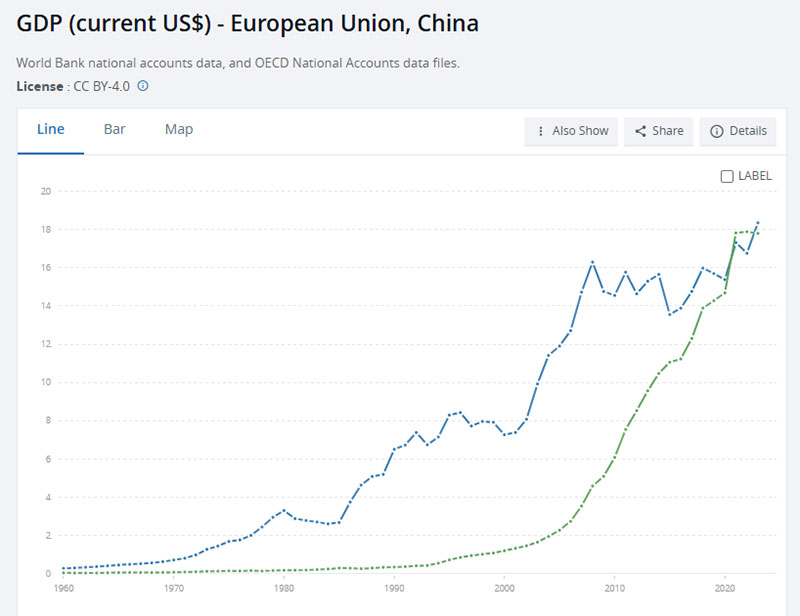Click the info icon beside CC BY-4.0

143,86
